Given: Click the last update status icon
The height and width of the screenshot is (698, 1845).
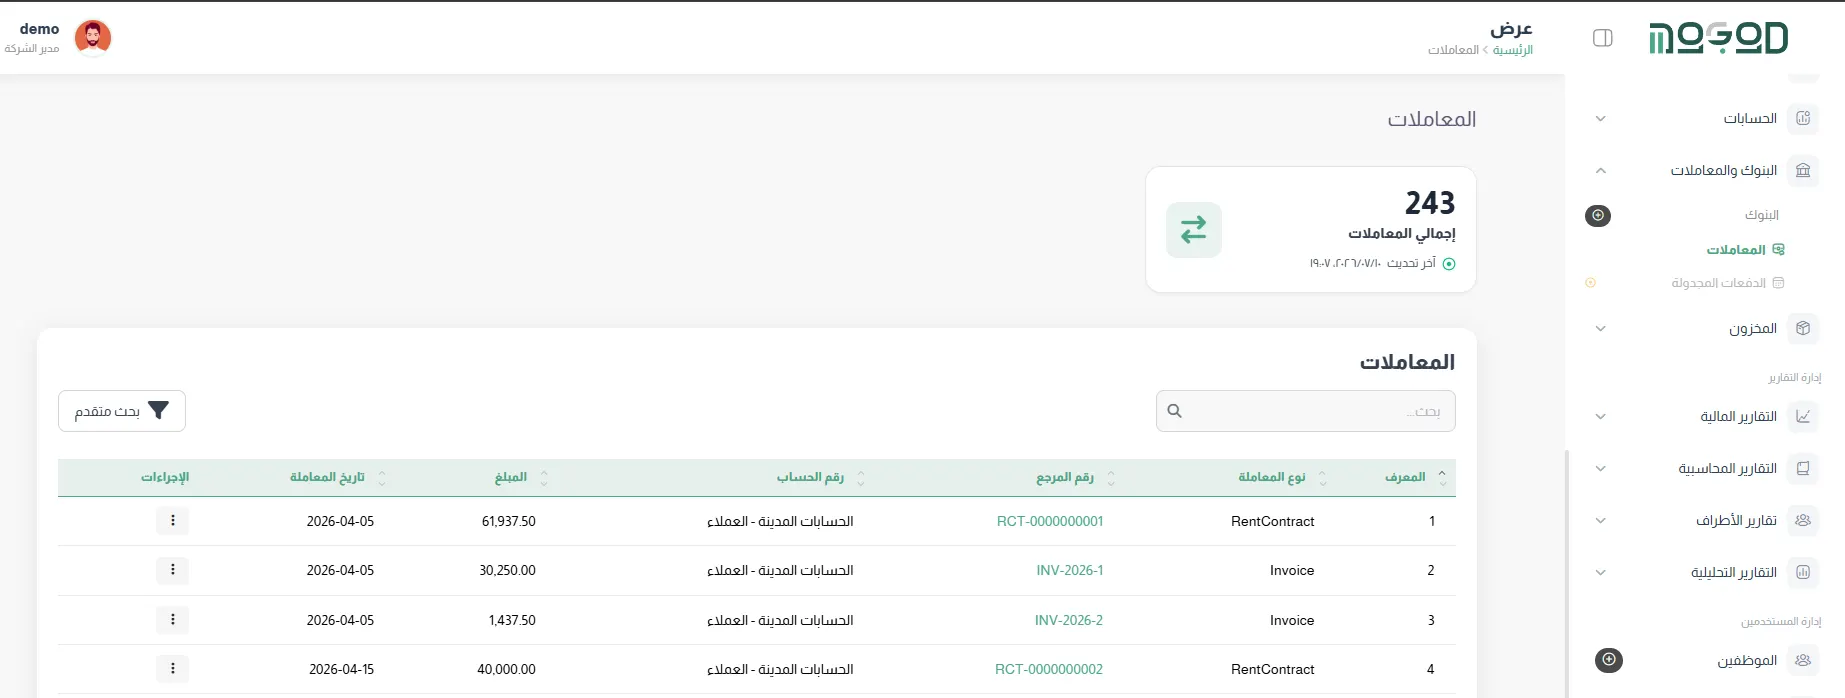Looking at the screenshot, I should [1449, 264].
